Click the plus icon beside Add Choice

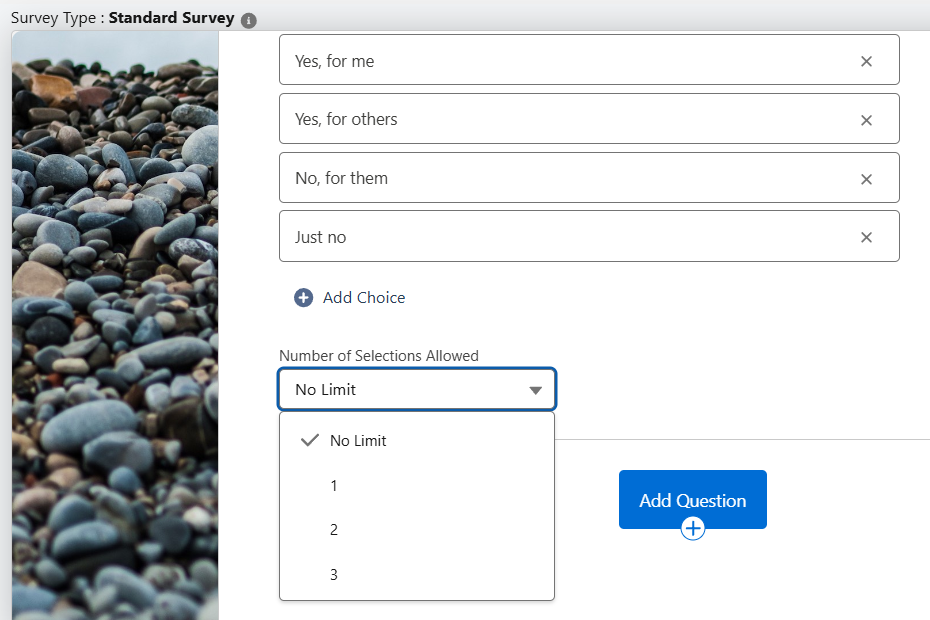coord(303,298)
